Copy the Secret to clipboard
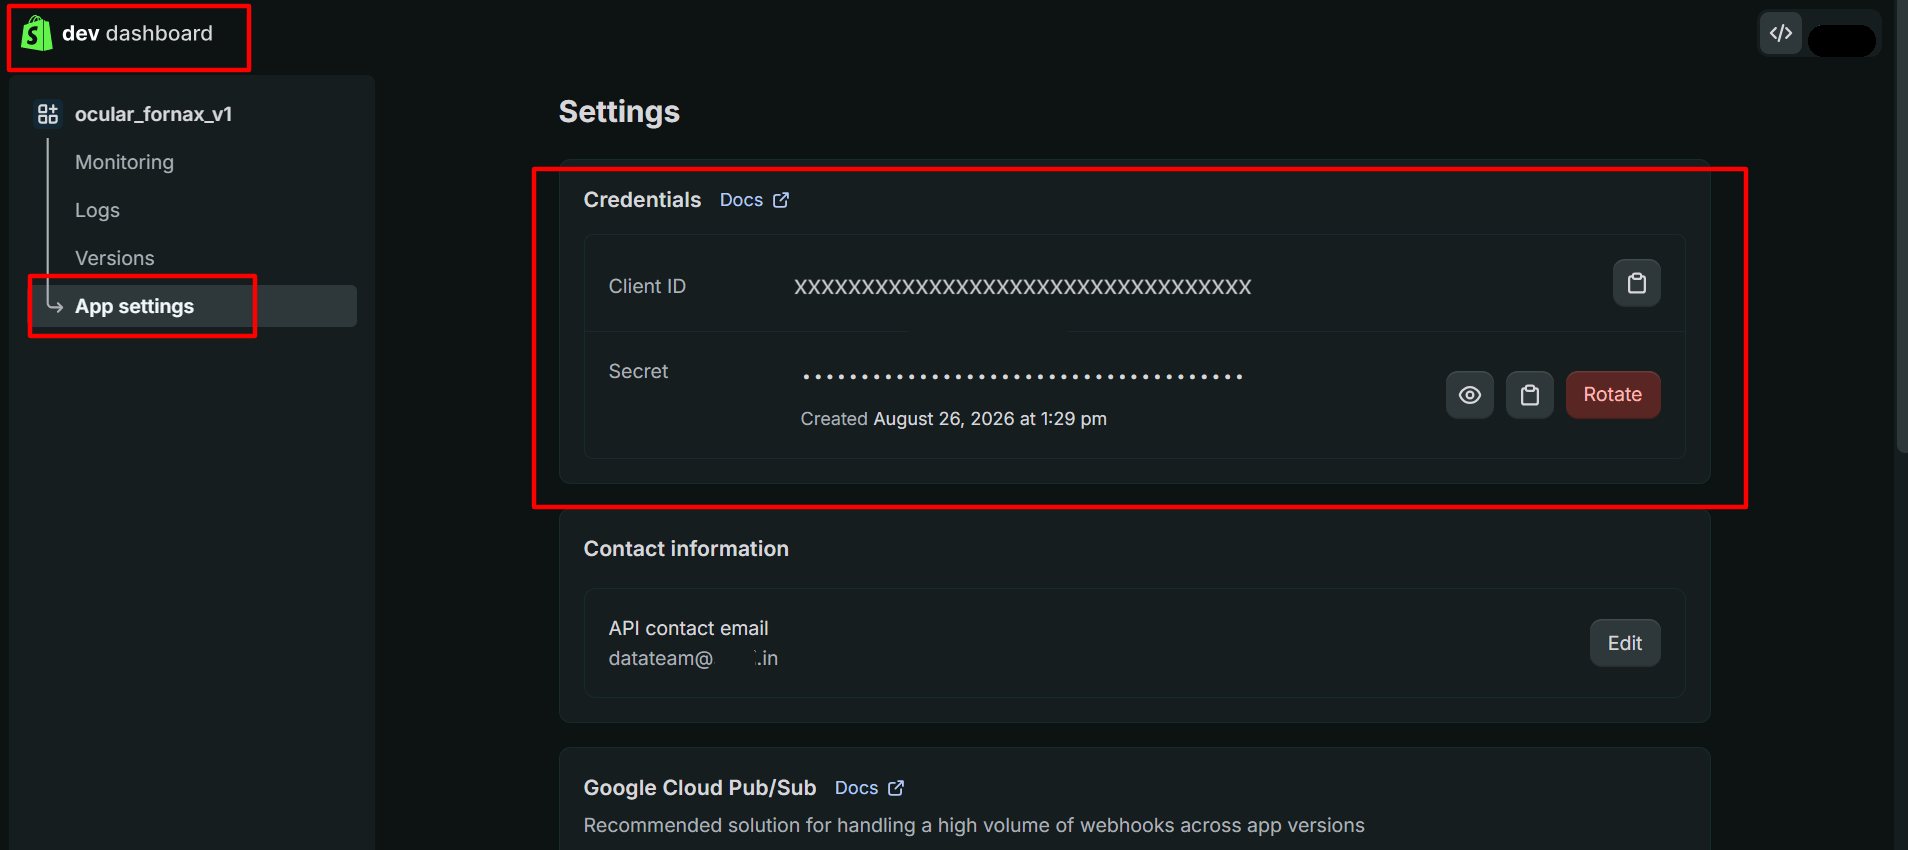1908x850 pixels. pos(1529,395)
